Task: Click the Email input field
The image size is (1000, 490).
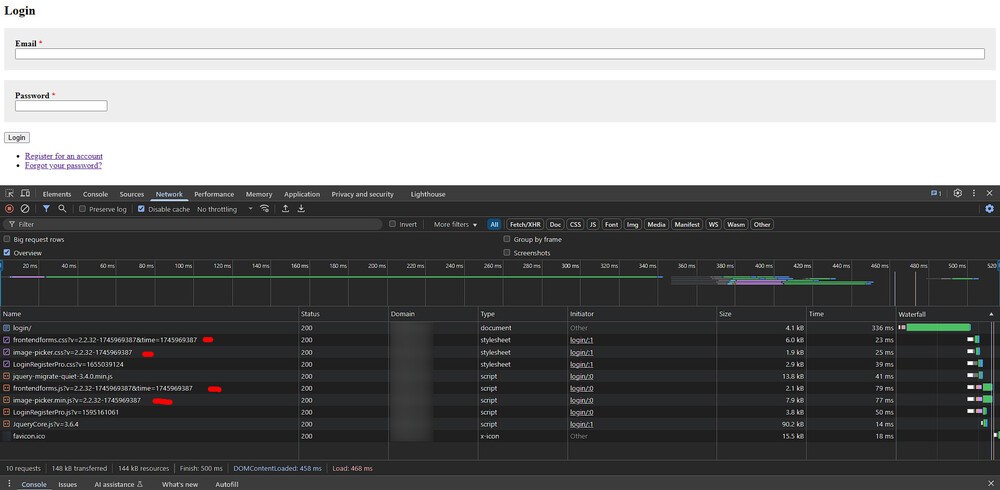Action: click(500, 54)
